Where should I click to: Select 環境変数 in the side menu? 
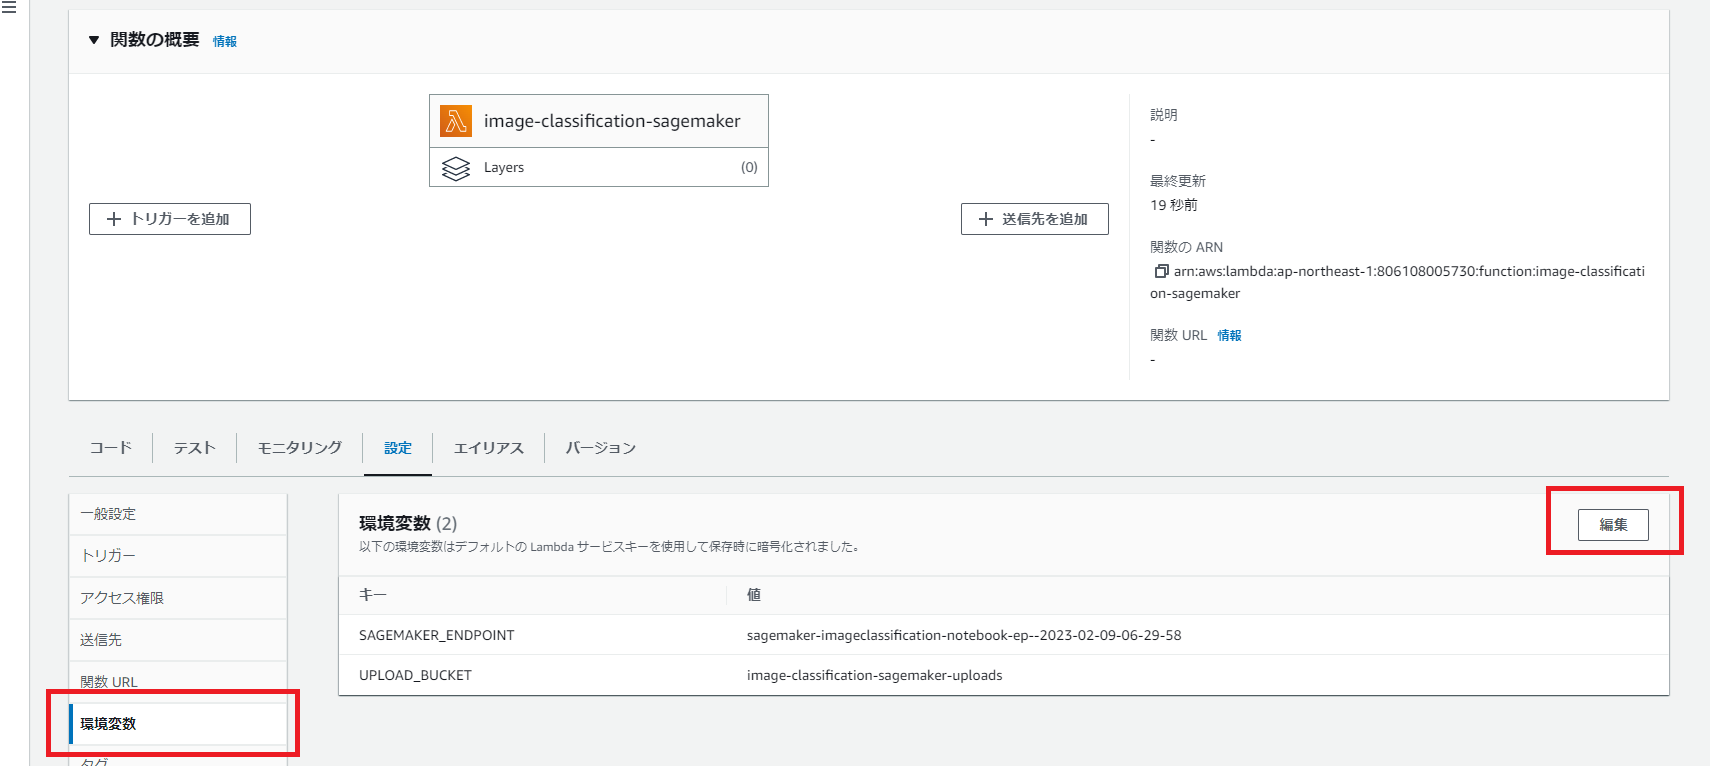[x=178, y=724]
